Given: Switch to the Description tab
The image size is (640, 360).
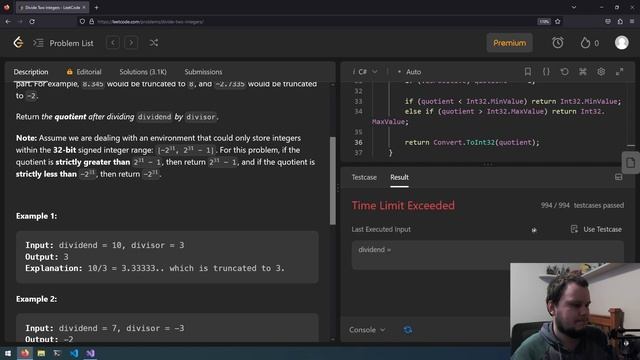Looking at the screenshot, I should pos(31,72).
